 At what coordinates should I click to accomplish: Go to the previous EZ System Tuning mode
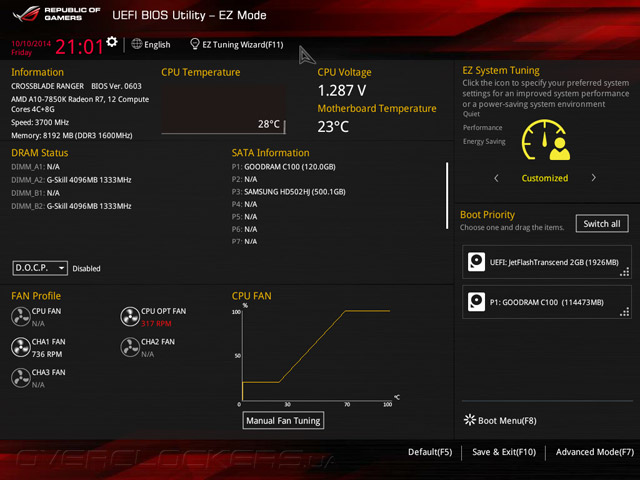coord(496,178)
